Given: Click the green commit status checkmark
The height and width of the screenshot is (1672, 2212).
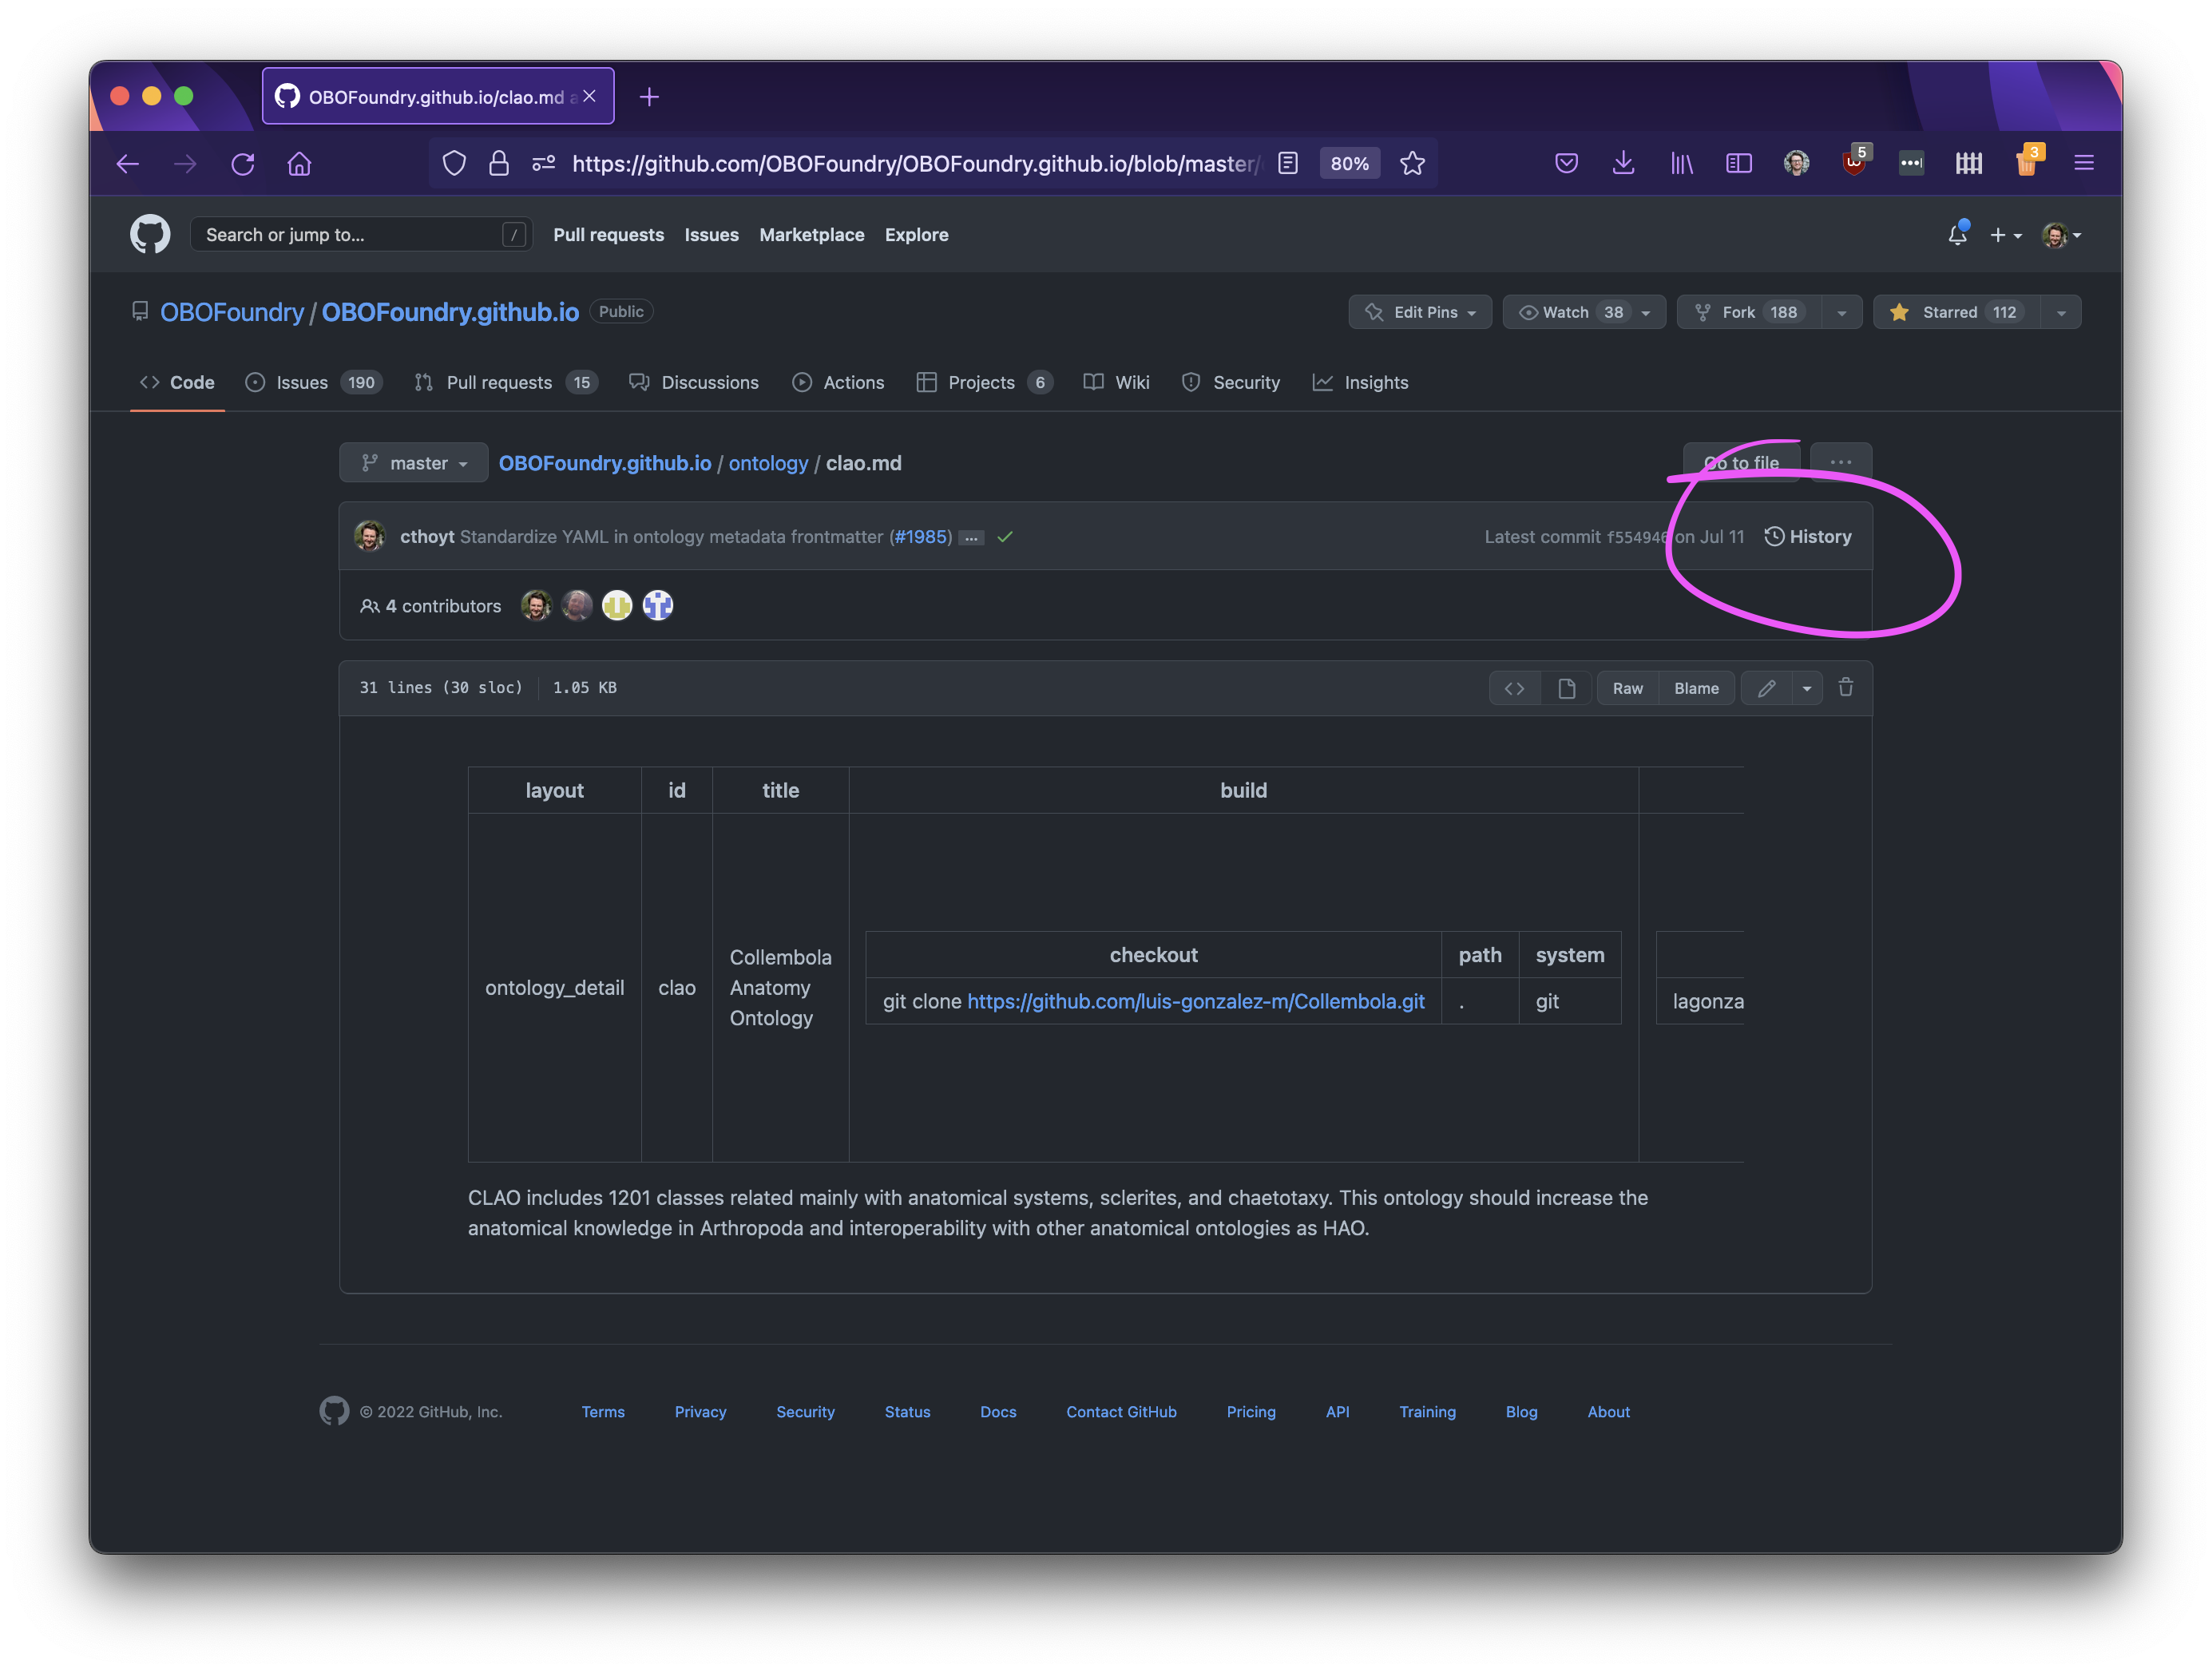Looking at the screenshot, I should click(x=1005, y=537).
